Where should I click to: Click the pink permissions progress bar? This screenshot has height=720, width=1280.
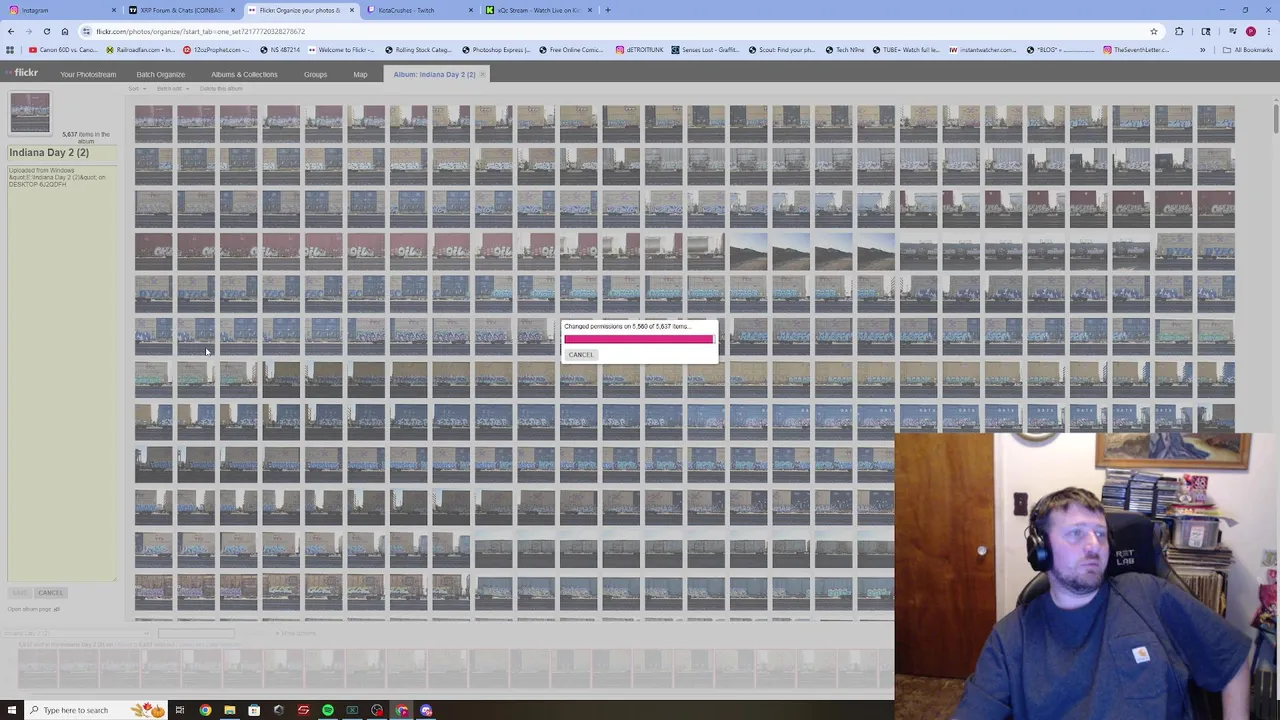[x=639, y=339]
